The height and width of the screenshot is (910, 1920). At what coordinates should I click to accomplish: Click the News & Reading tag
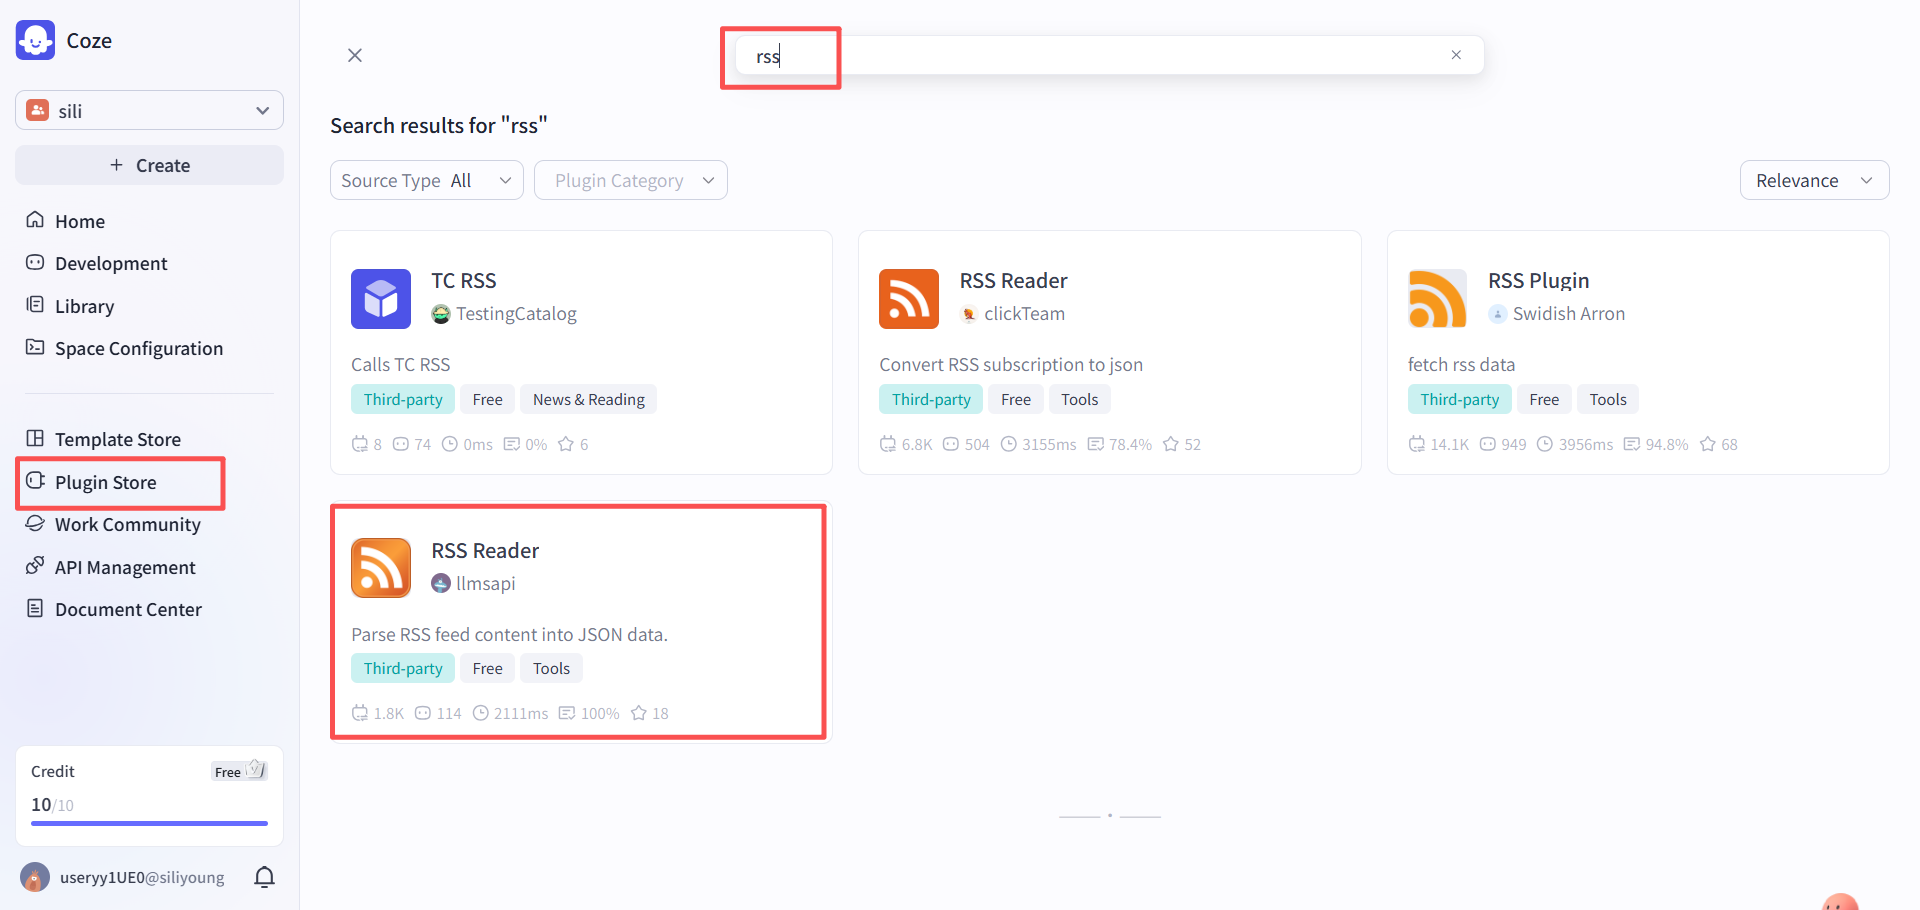click(589, 399)
